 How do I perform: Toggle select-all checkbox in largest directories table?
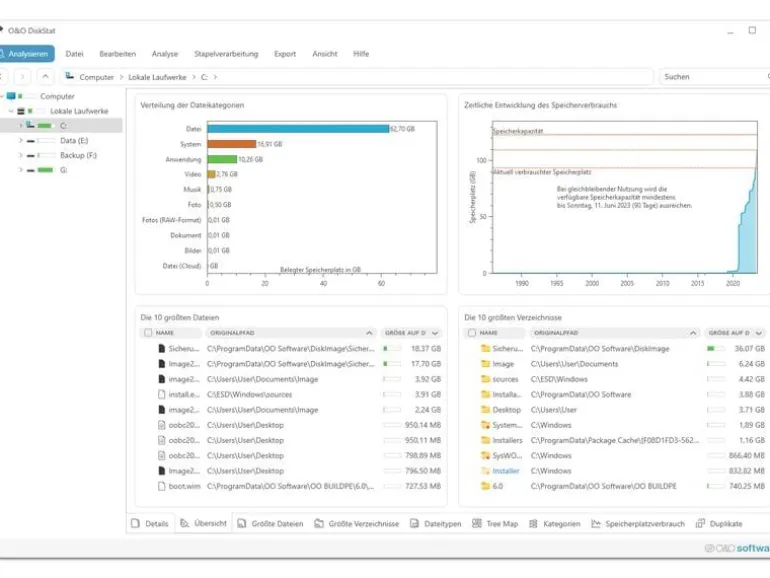point(471,333)
